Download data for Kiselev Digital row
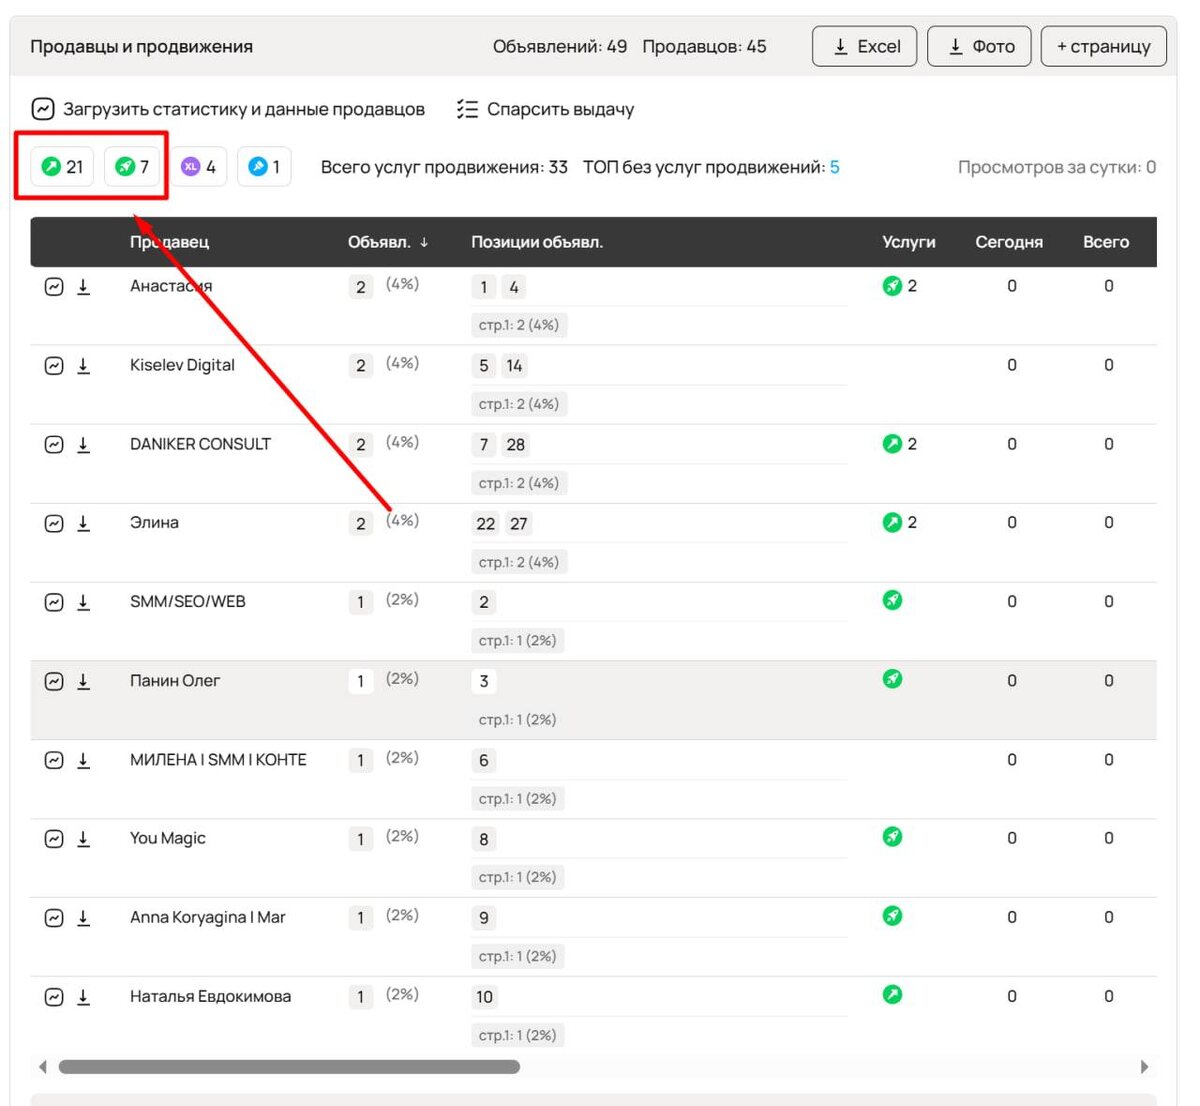The image size is (1200, 1106). click(x=83, y=366)
